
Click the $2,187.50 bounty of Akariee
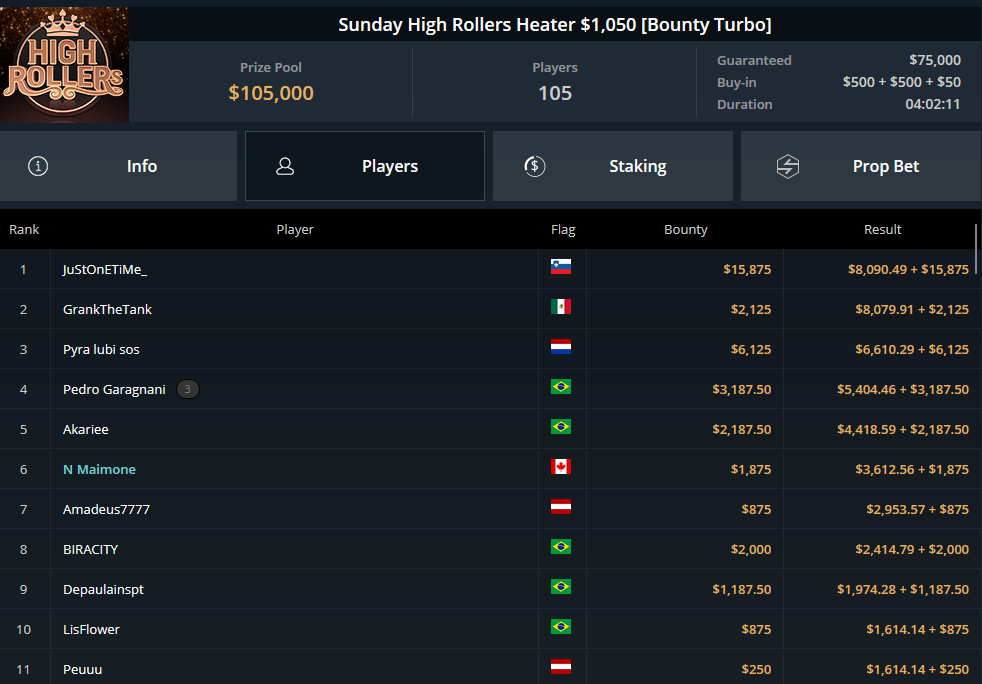point(742,430)
